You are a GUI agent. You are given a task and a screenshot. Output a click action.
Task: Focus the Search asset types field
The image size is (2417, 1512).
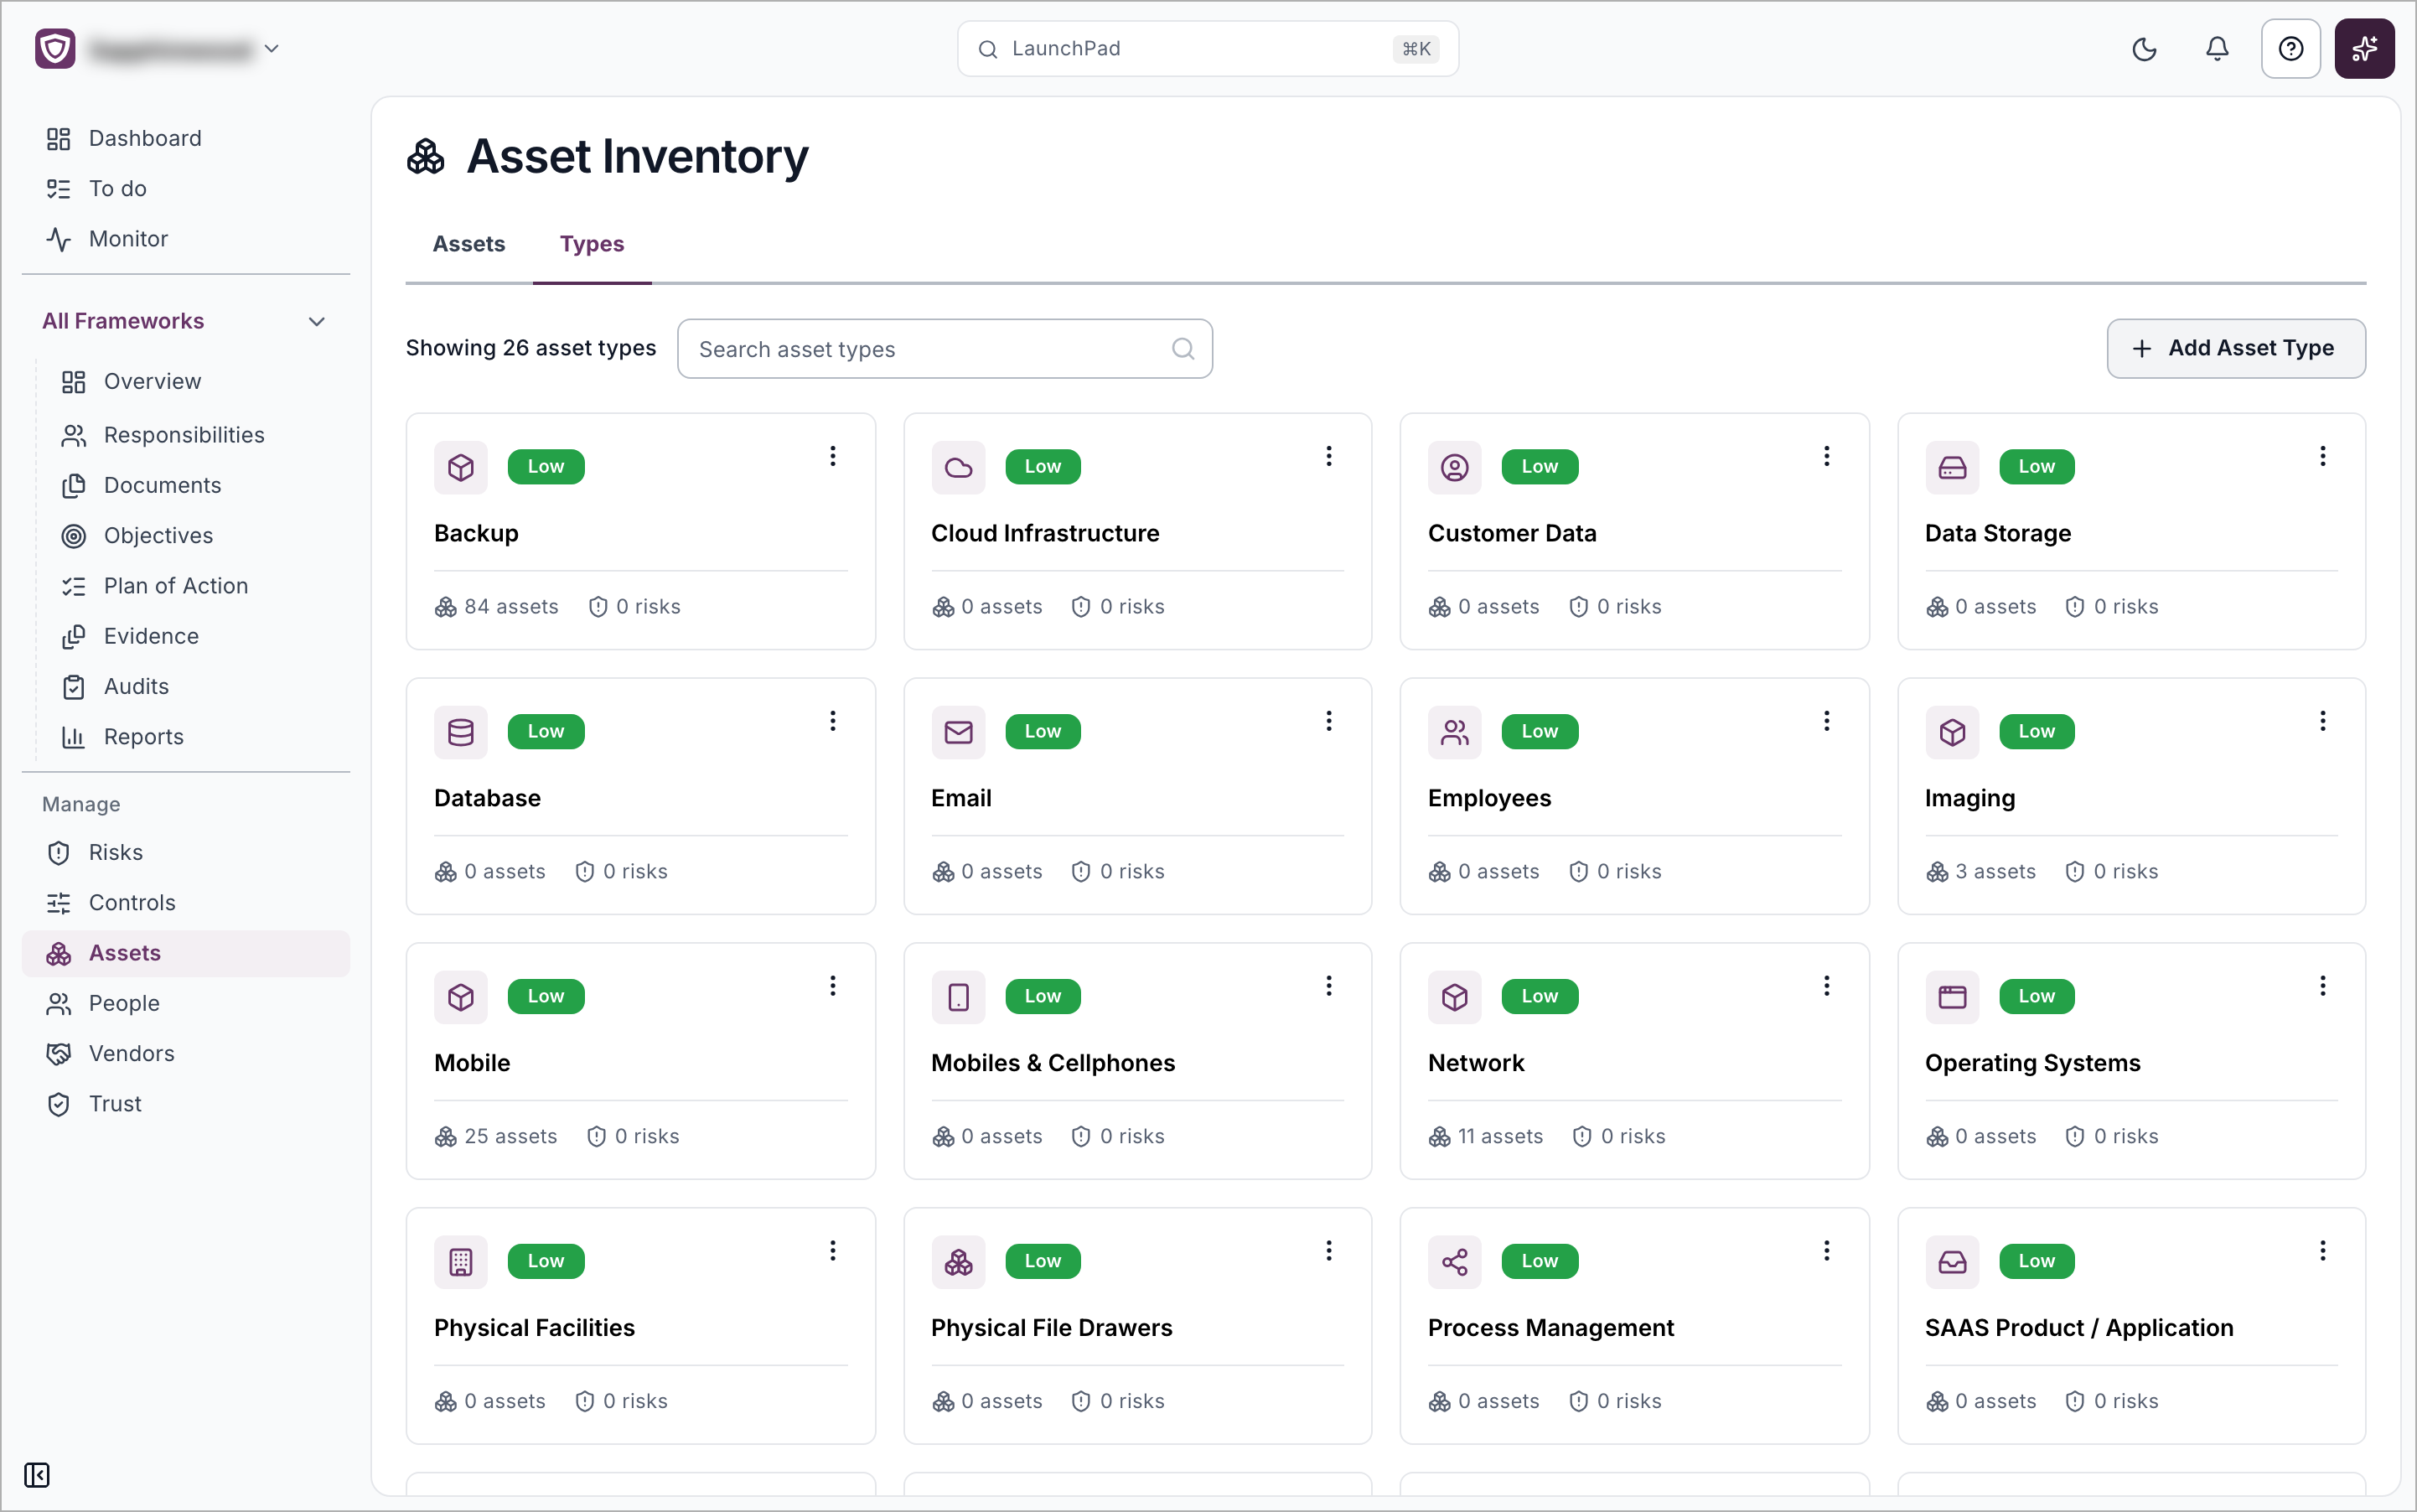tap(945, 349)
